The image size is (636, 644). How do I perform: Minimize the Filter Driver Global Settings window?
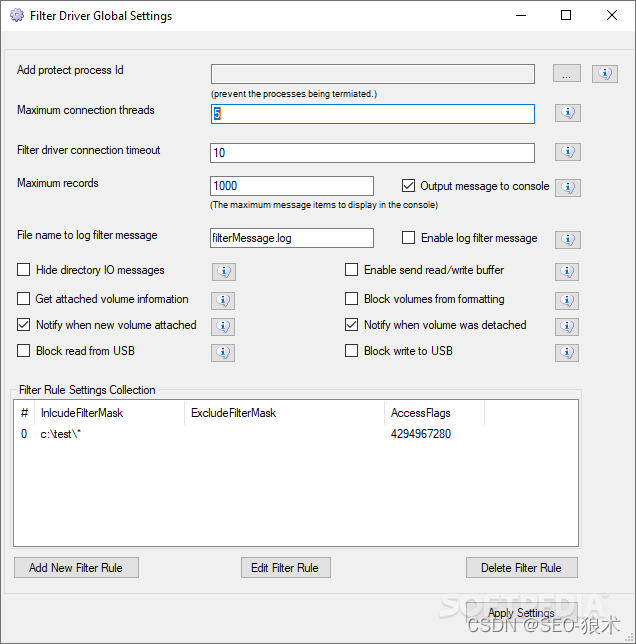pyautogui.click(x=521, y=16)
